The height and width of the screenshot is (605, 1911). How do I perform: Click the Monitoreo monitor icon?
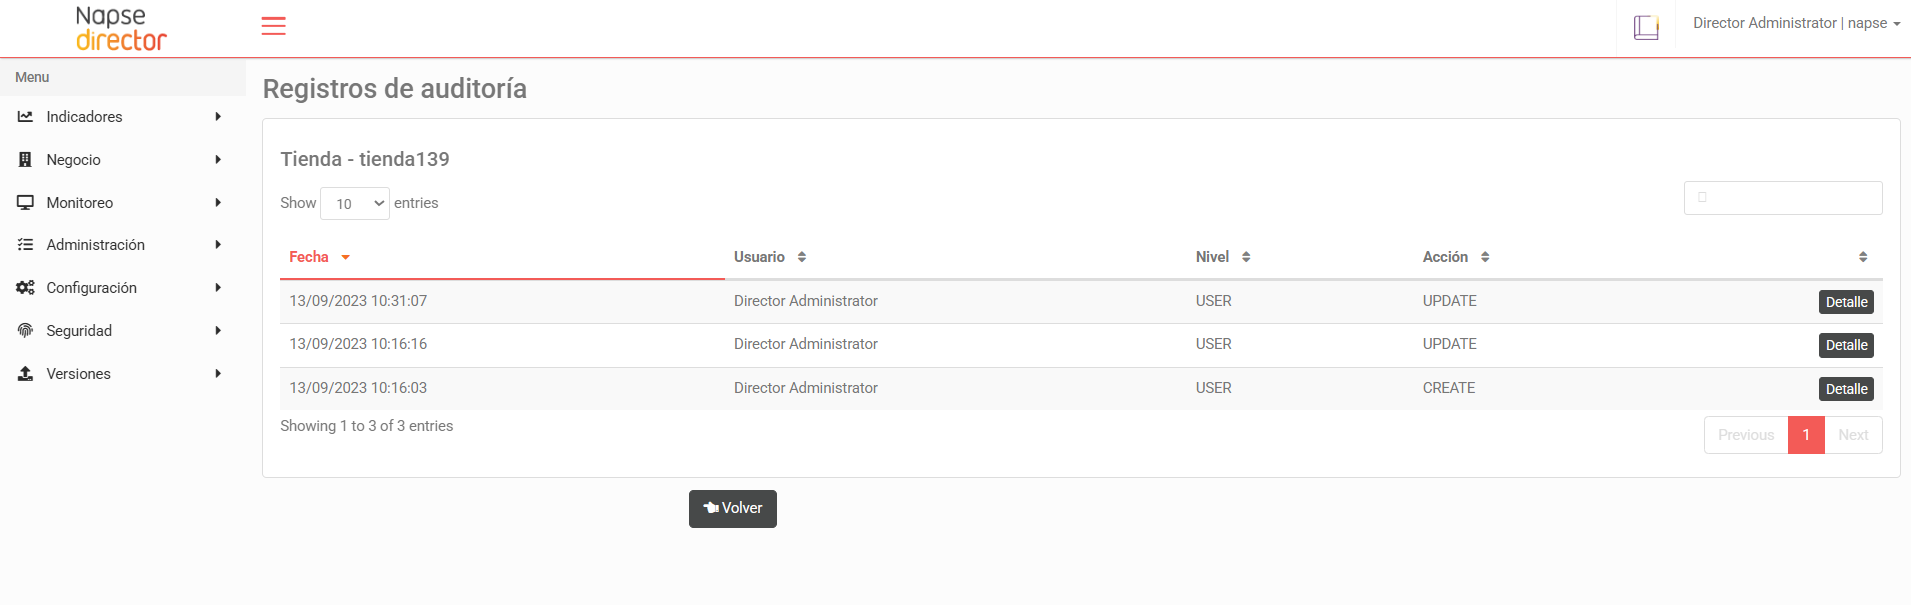pyautogui.click(x=25, y=203)
